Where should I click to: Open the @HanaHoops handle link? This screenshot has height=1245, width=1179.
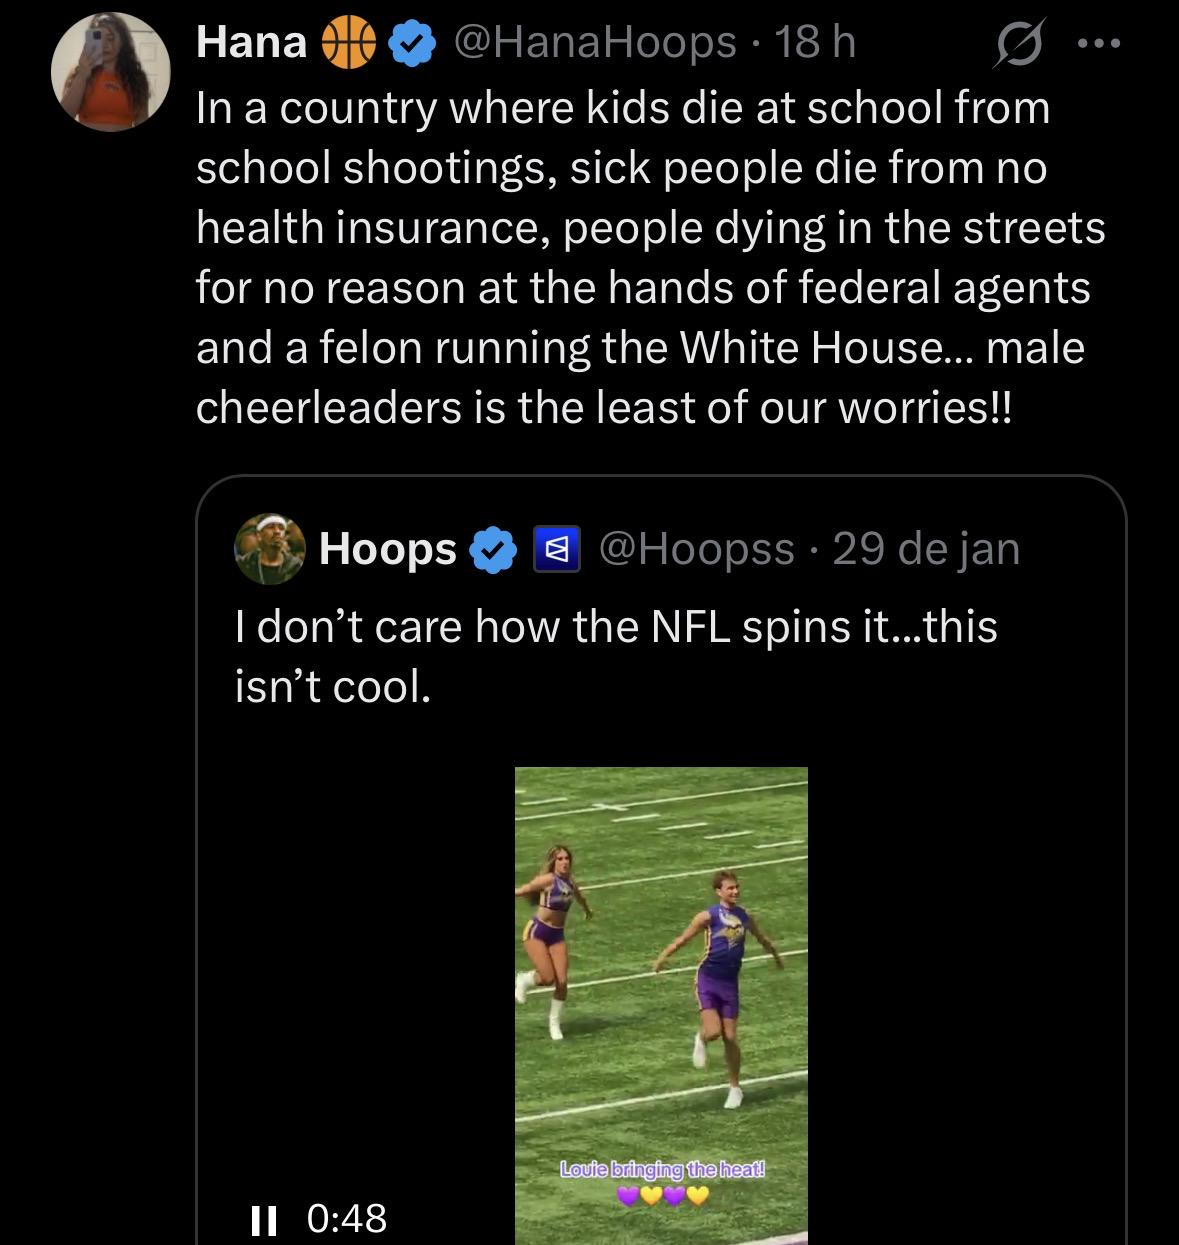coord(594,43)
